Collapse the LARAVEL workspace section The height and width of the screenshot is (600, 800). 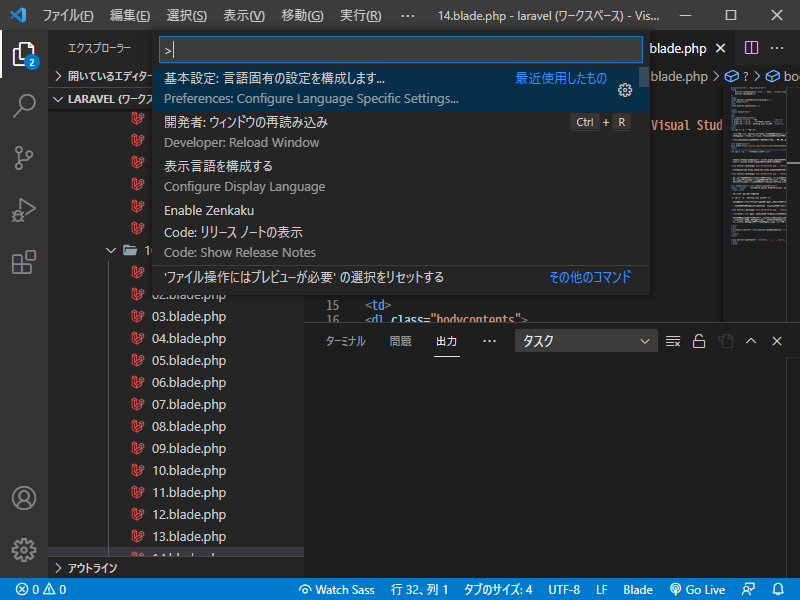click(103, 99)
